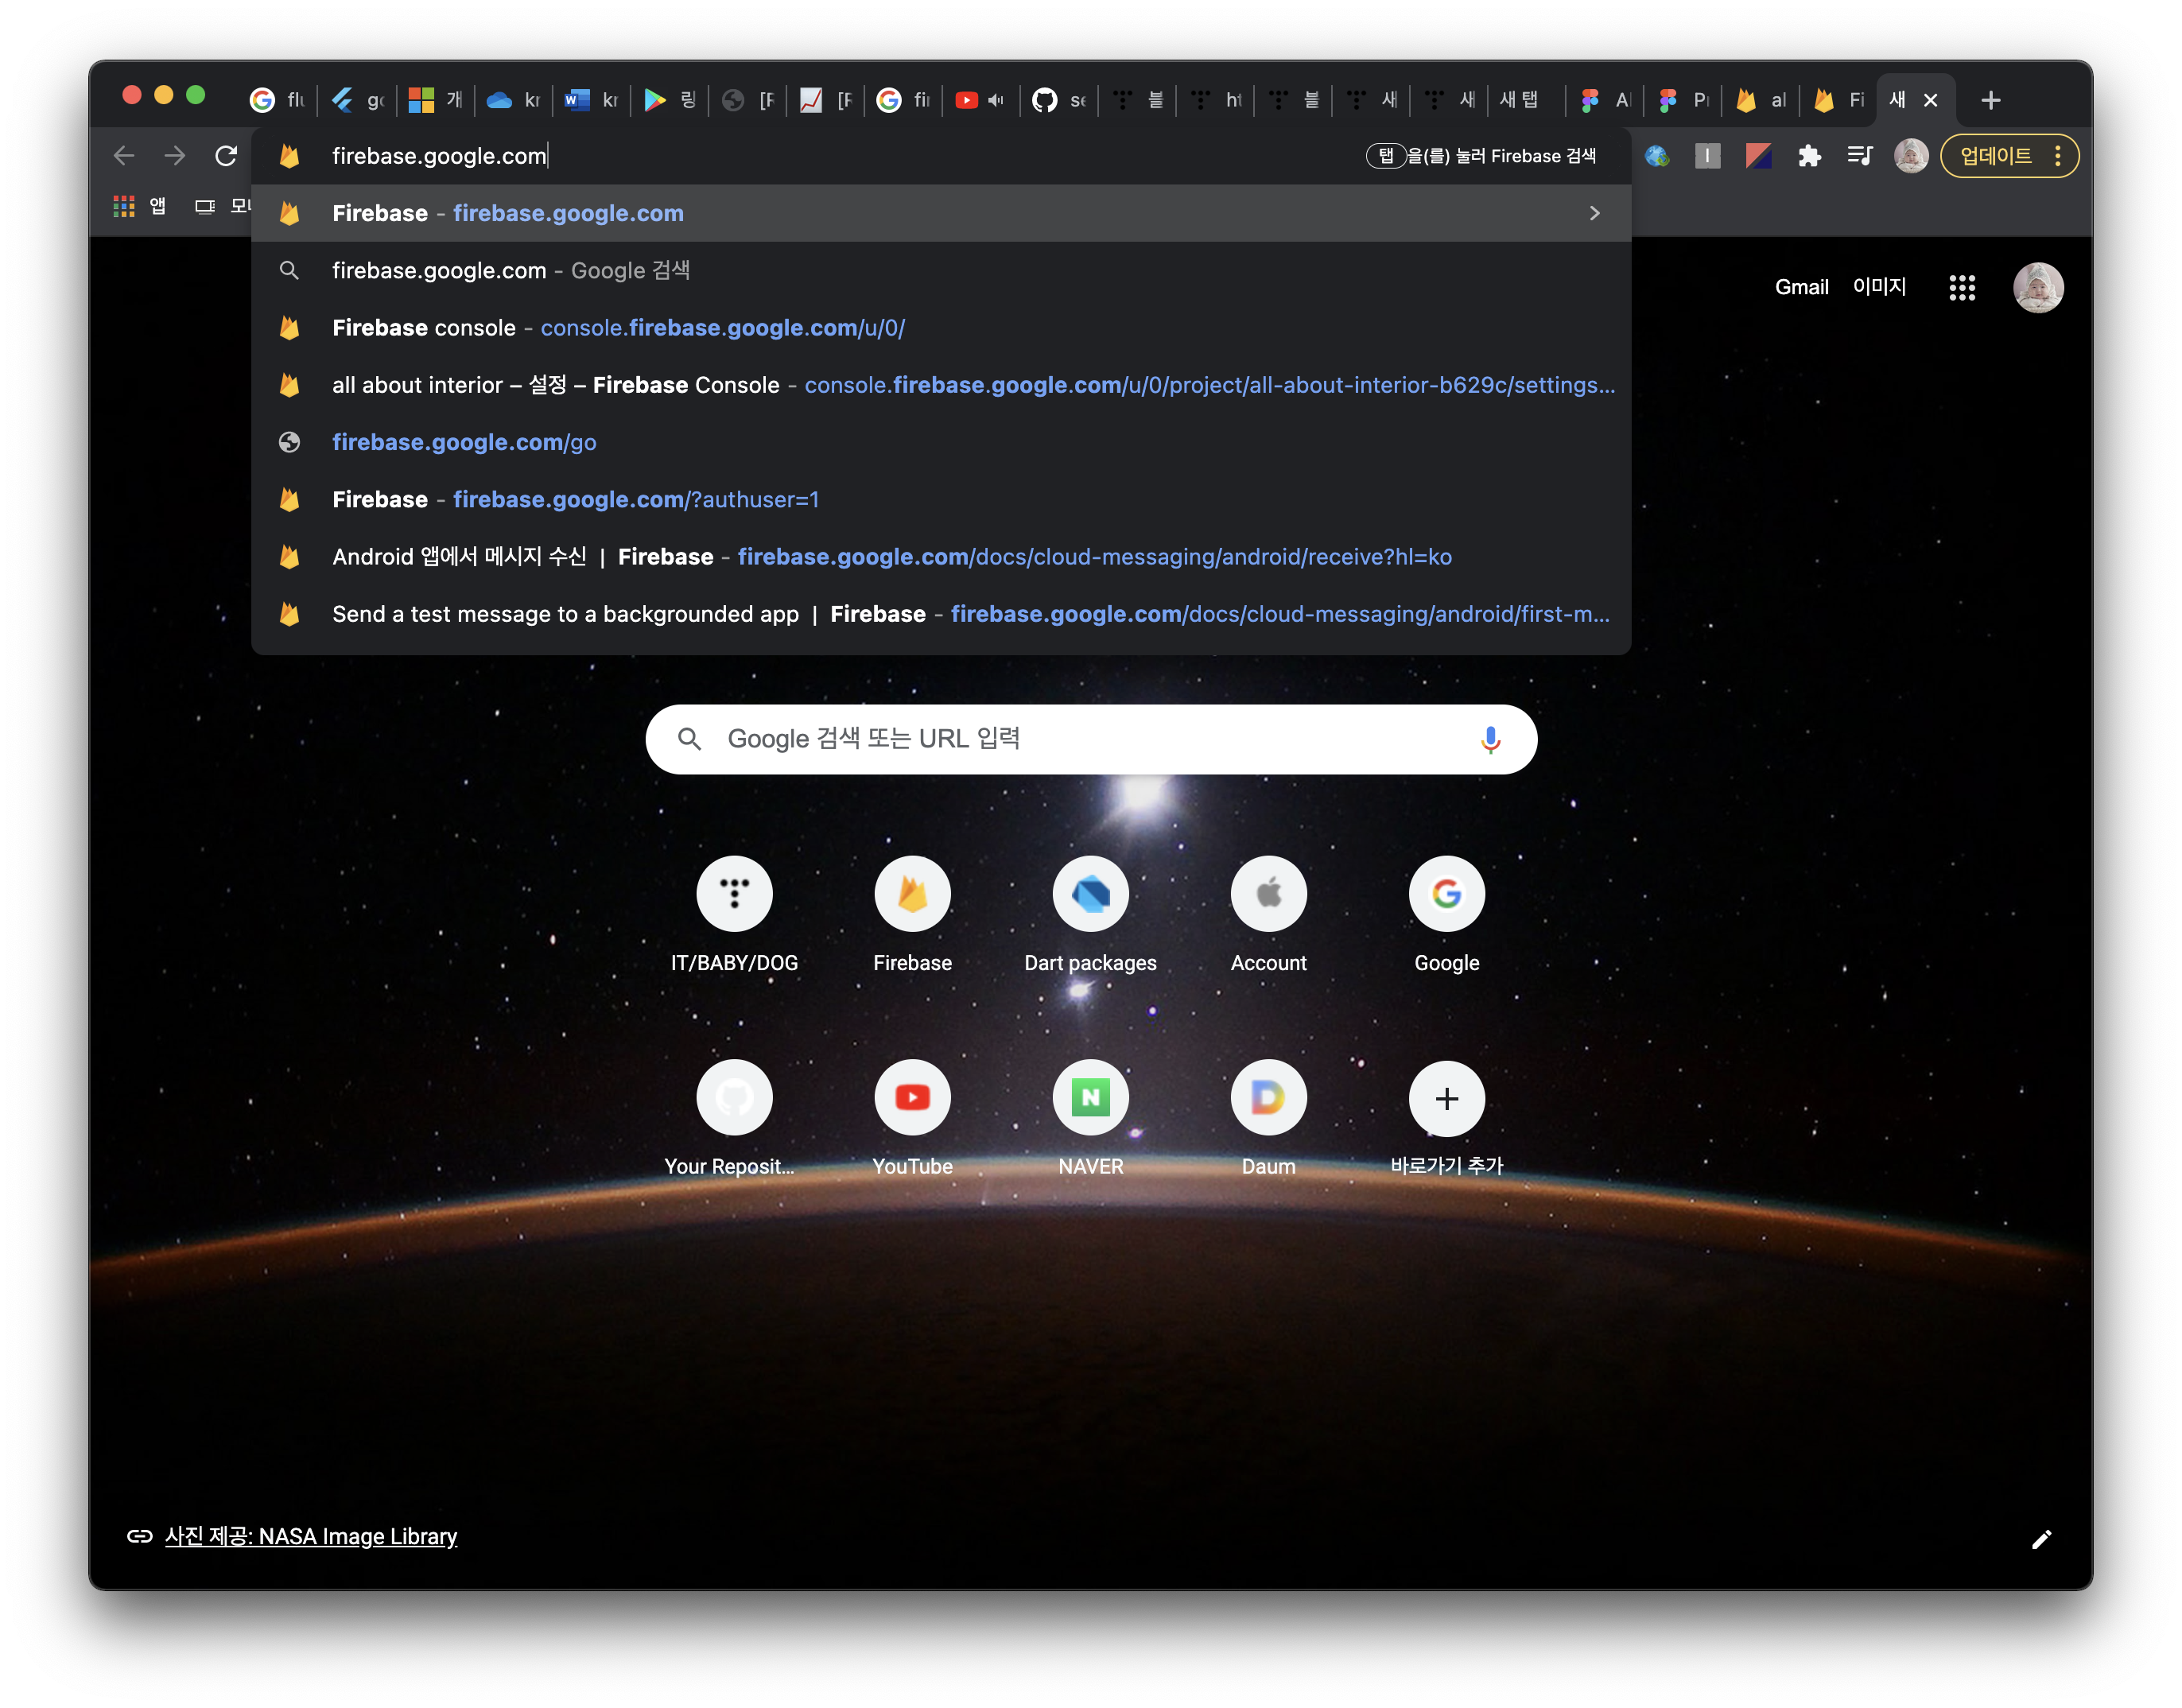Click the add shortcut plus tile
2182x1708 pixels.
point(1446,1098)
